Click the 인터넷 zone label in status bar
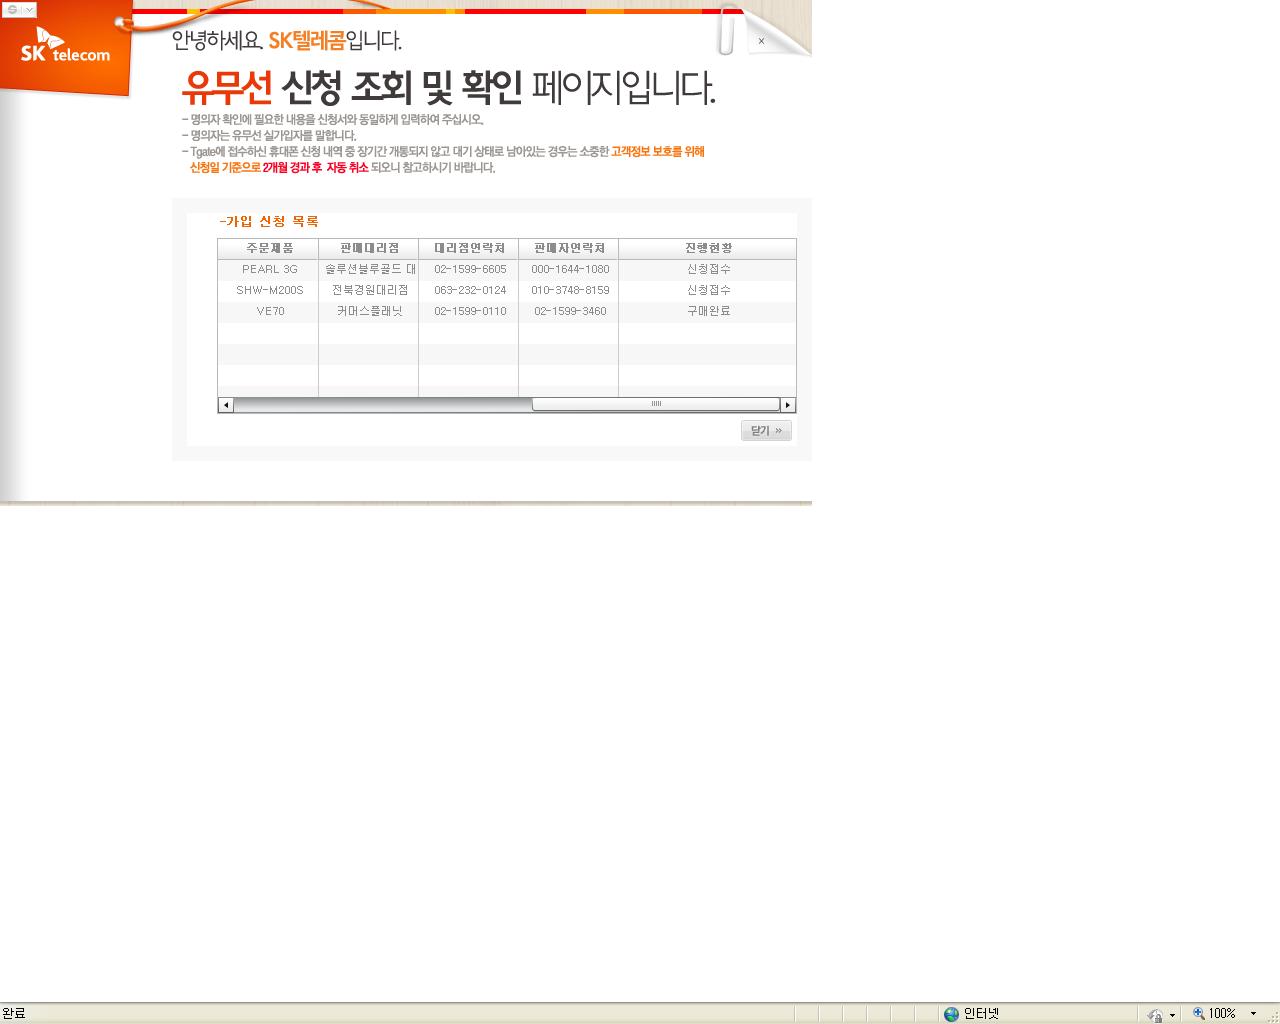This screenshot has width=1280, height=1024. click(981, 1014)
